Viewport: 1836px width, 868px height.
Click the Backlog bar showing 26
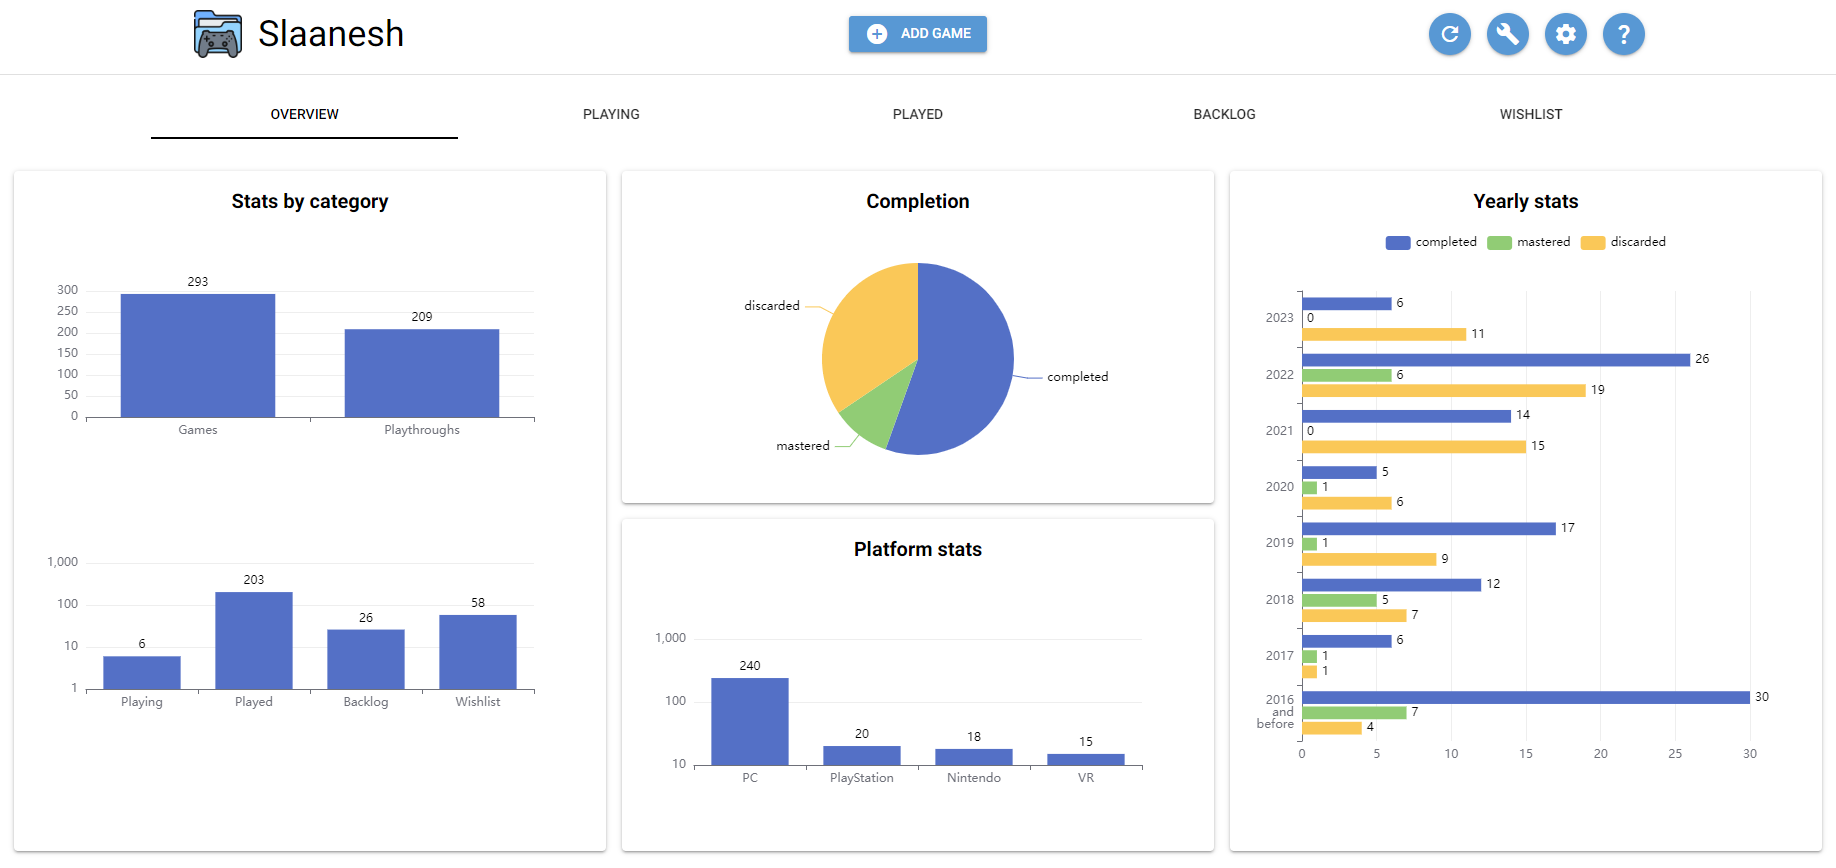click(x=366, y=659)
